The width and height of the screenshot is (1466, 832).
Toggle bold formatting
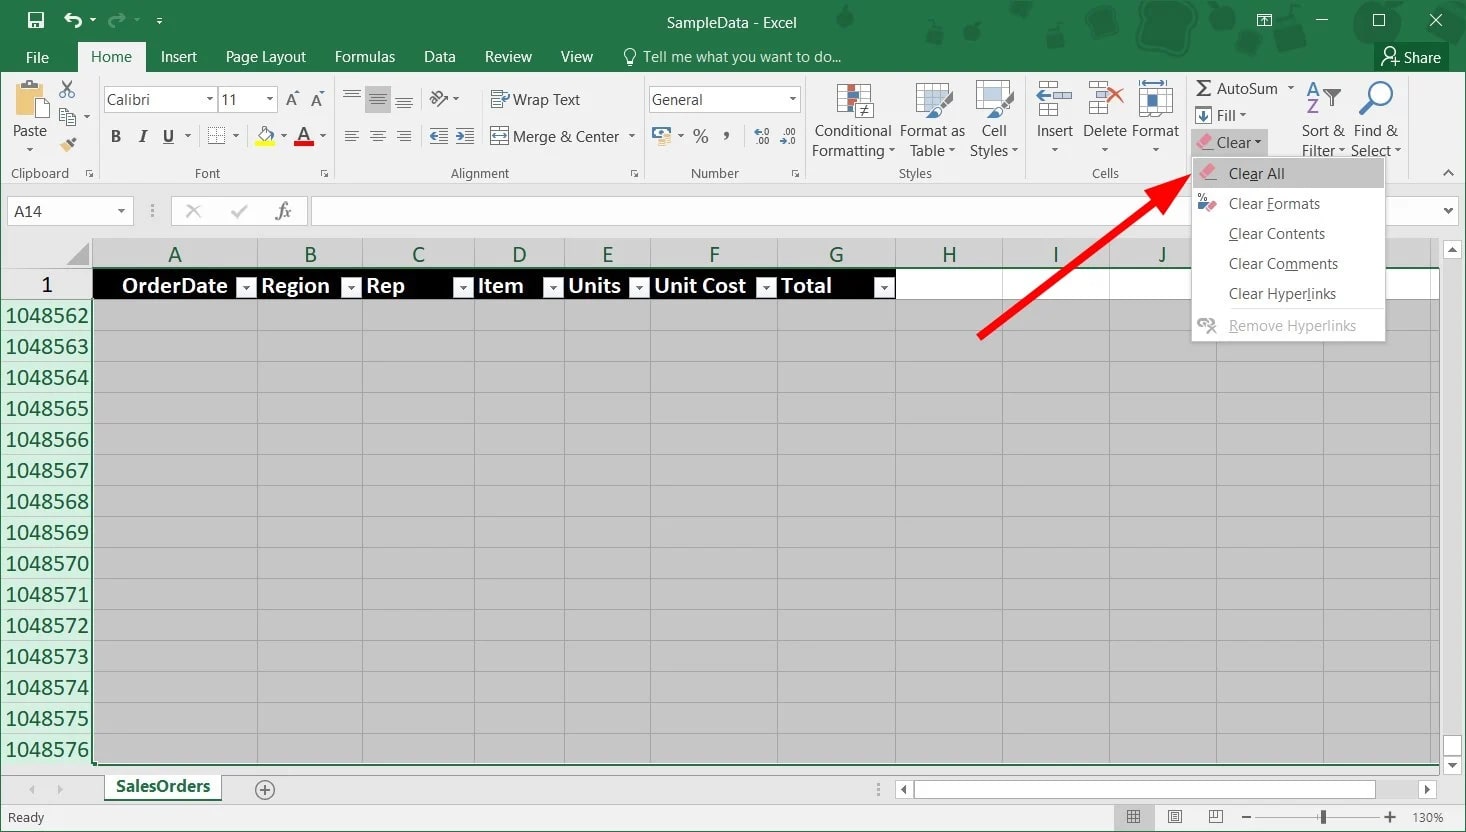click(x=115, y=136)
